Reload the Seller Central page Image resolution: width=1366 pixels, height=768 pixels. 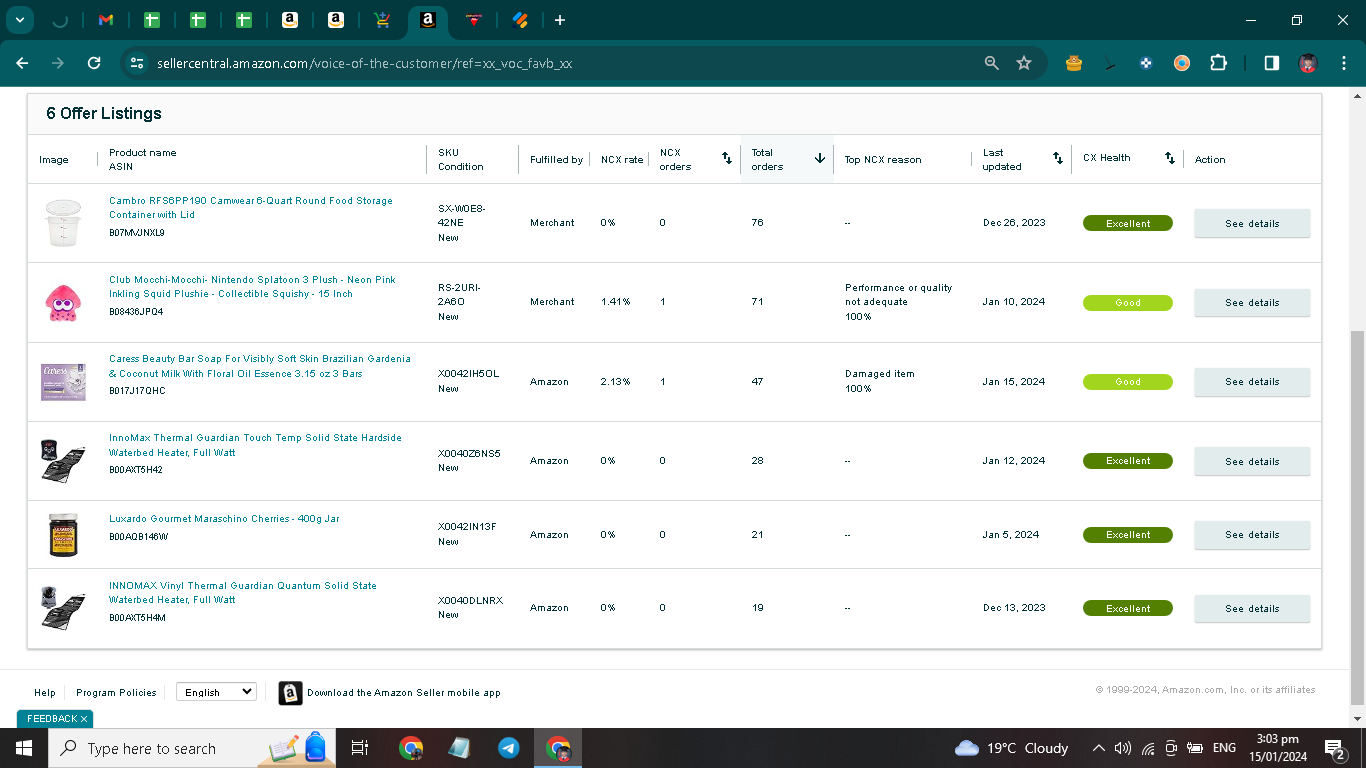click(94, 63)
